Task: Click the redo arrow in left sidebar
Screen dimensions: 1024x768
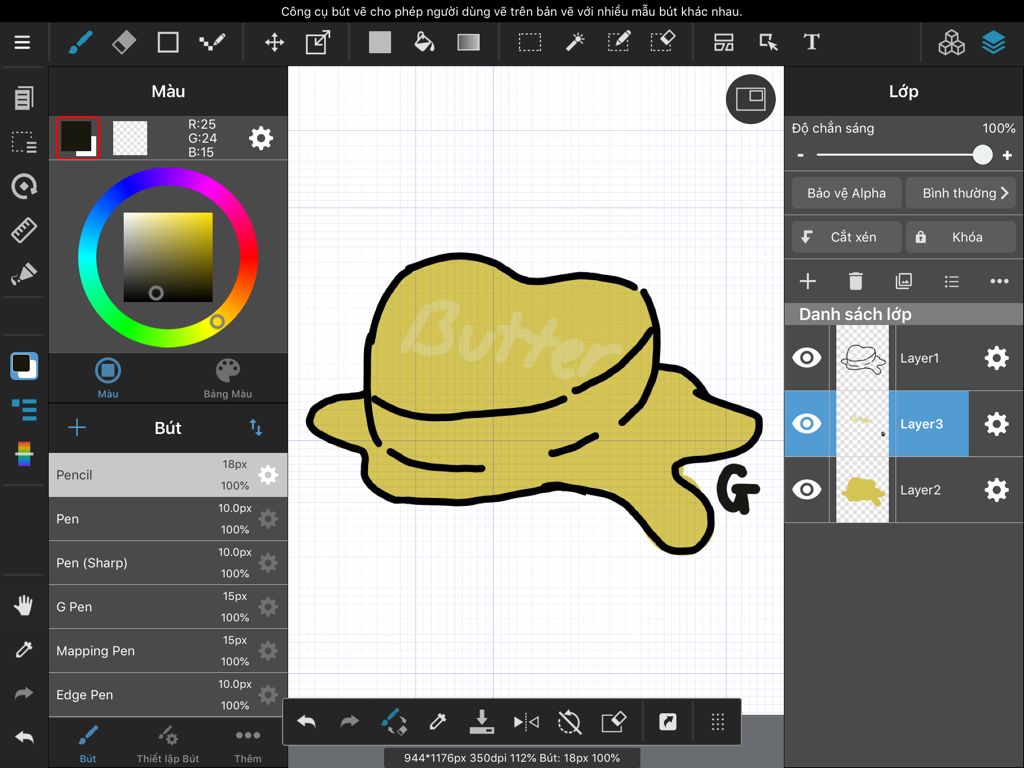Action: pos(24,694)
